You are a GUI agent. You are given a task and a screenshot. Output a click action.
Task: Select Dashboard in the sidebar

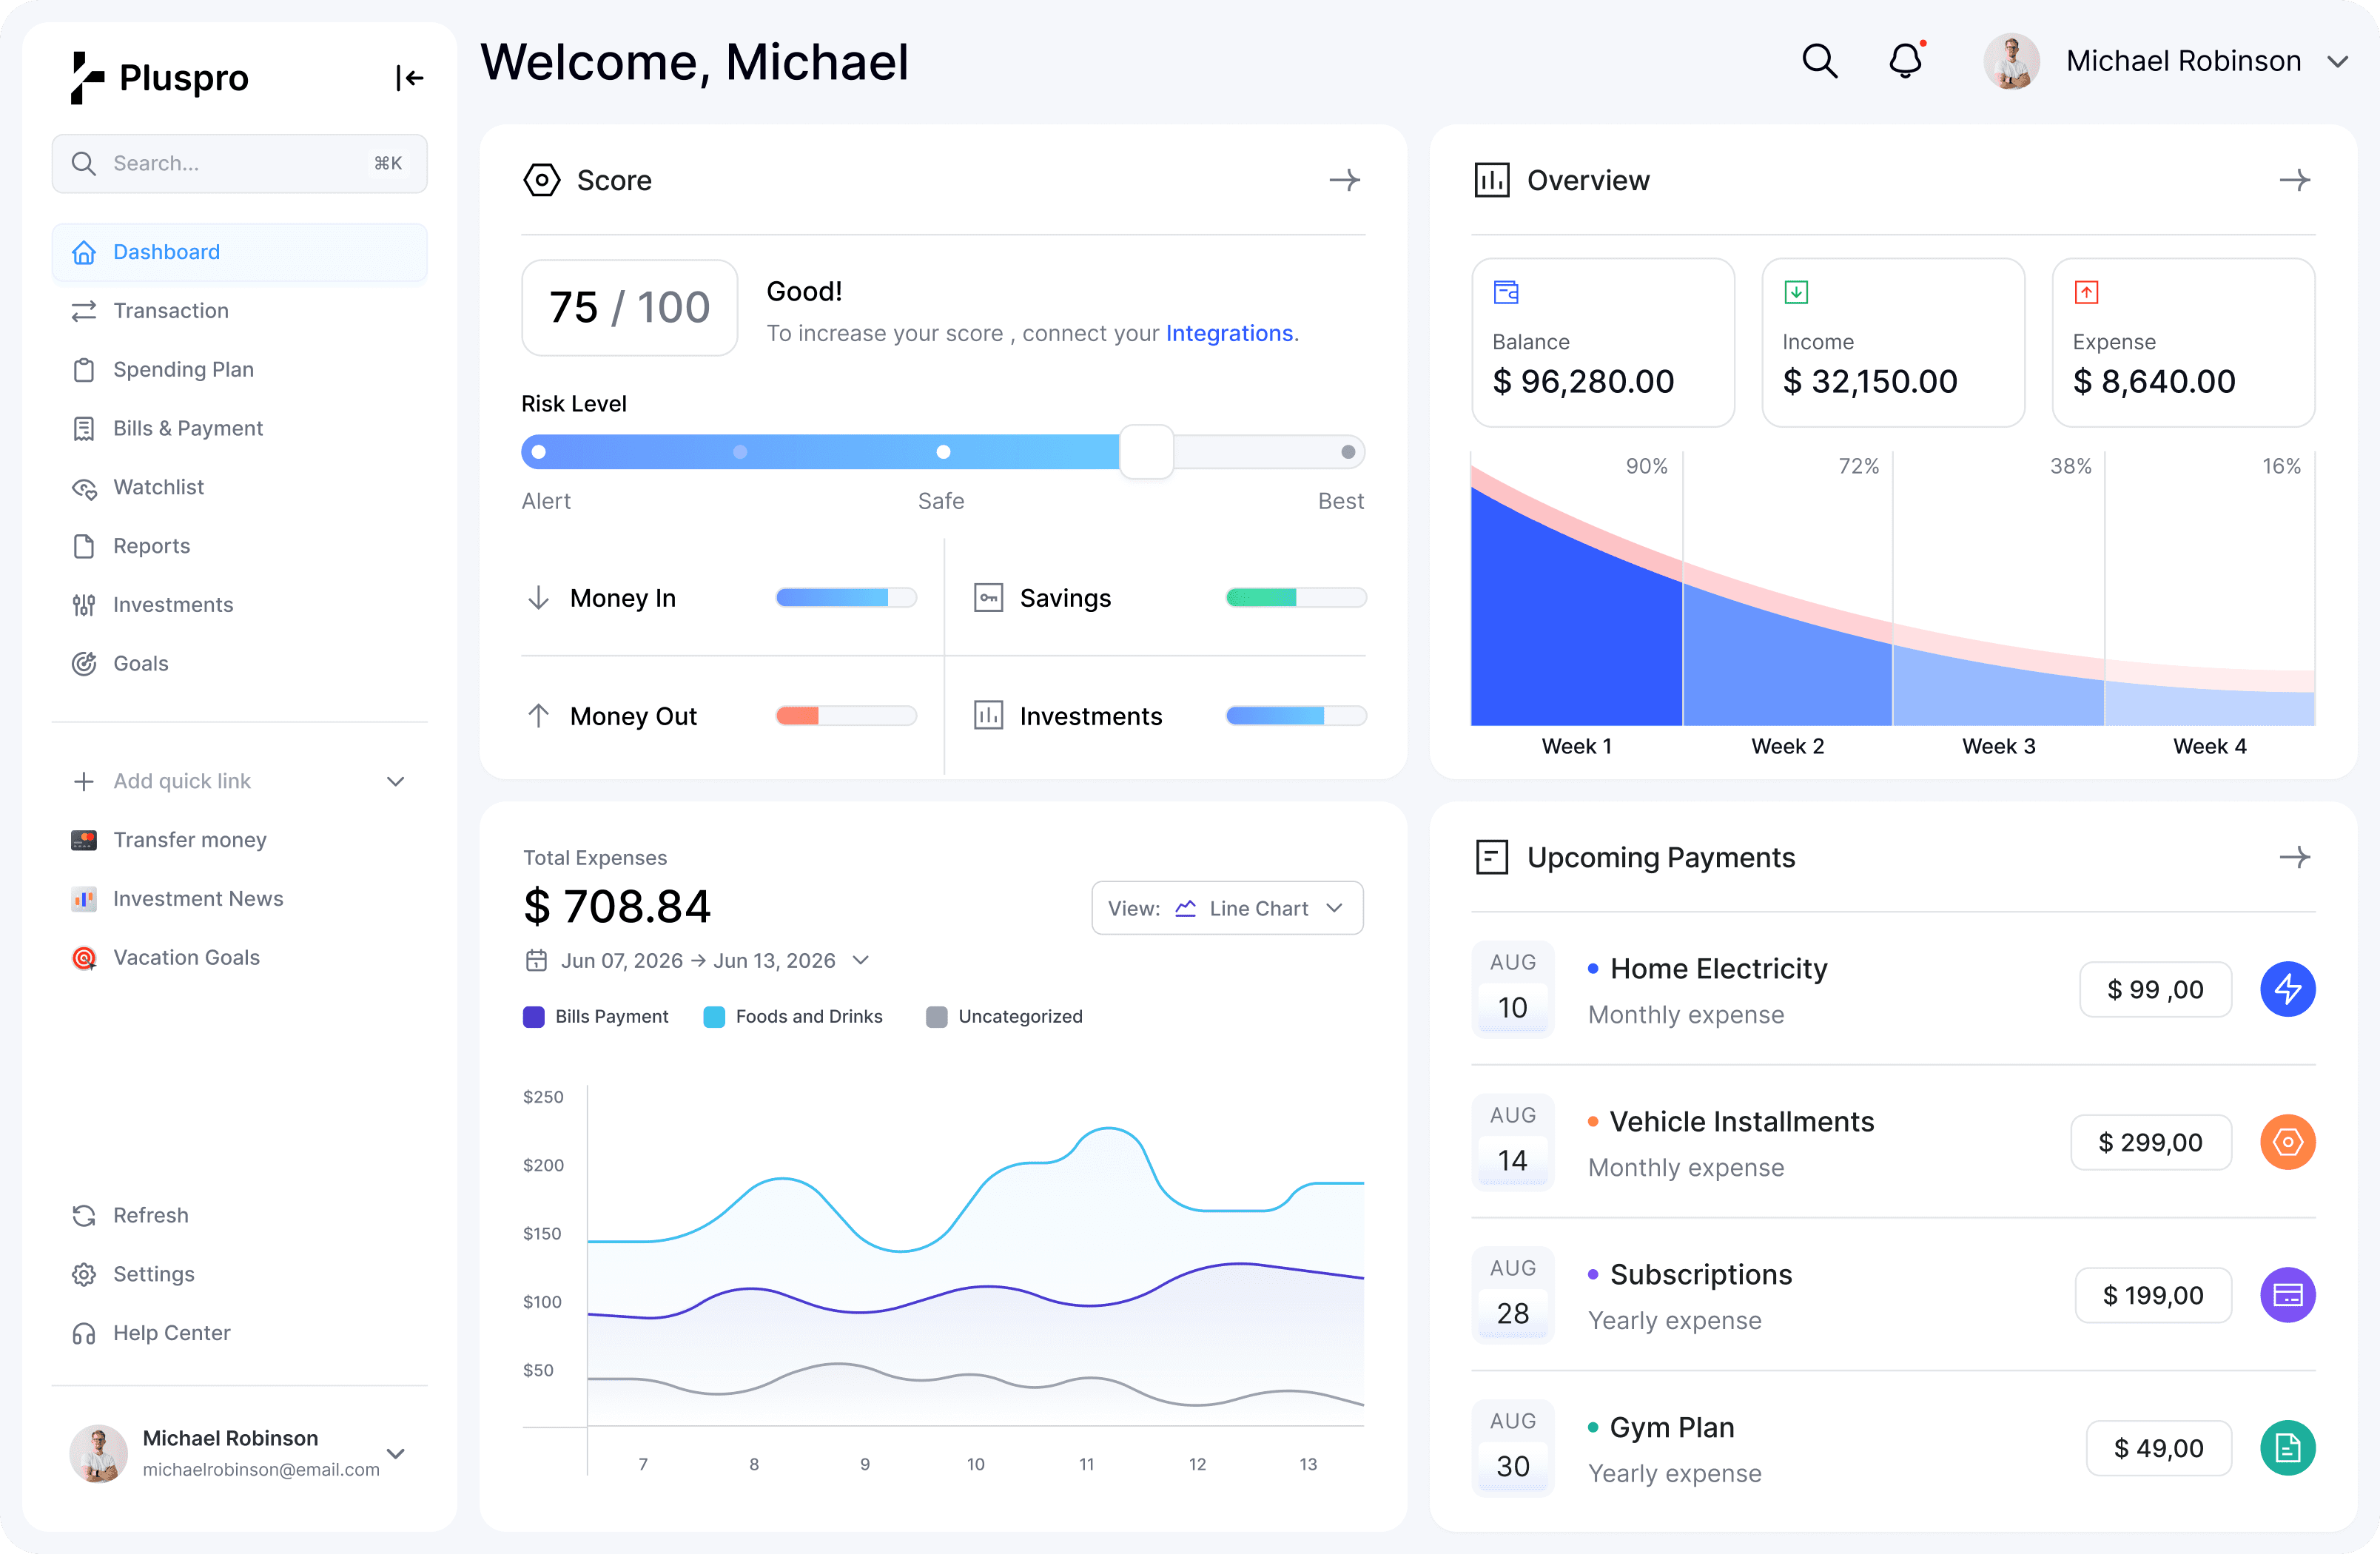coord(166,252)
